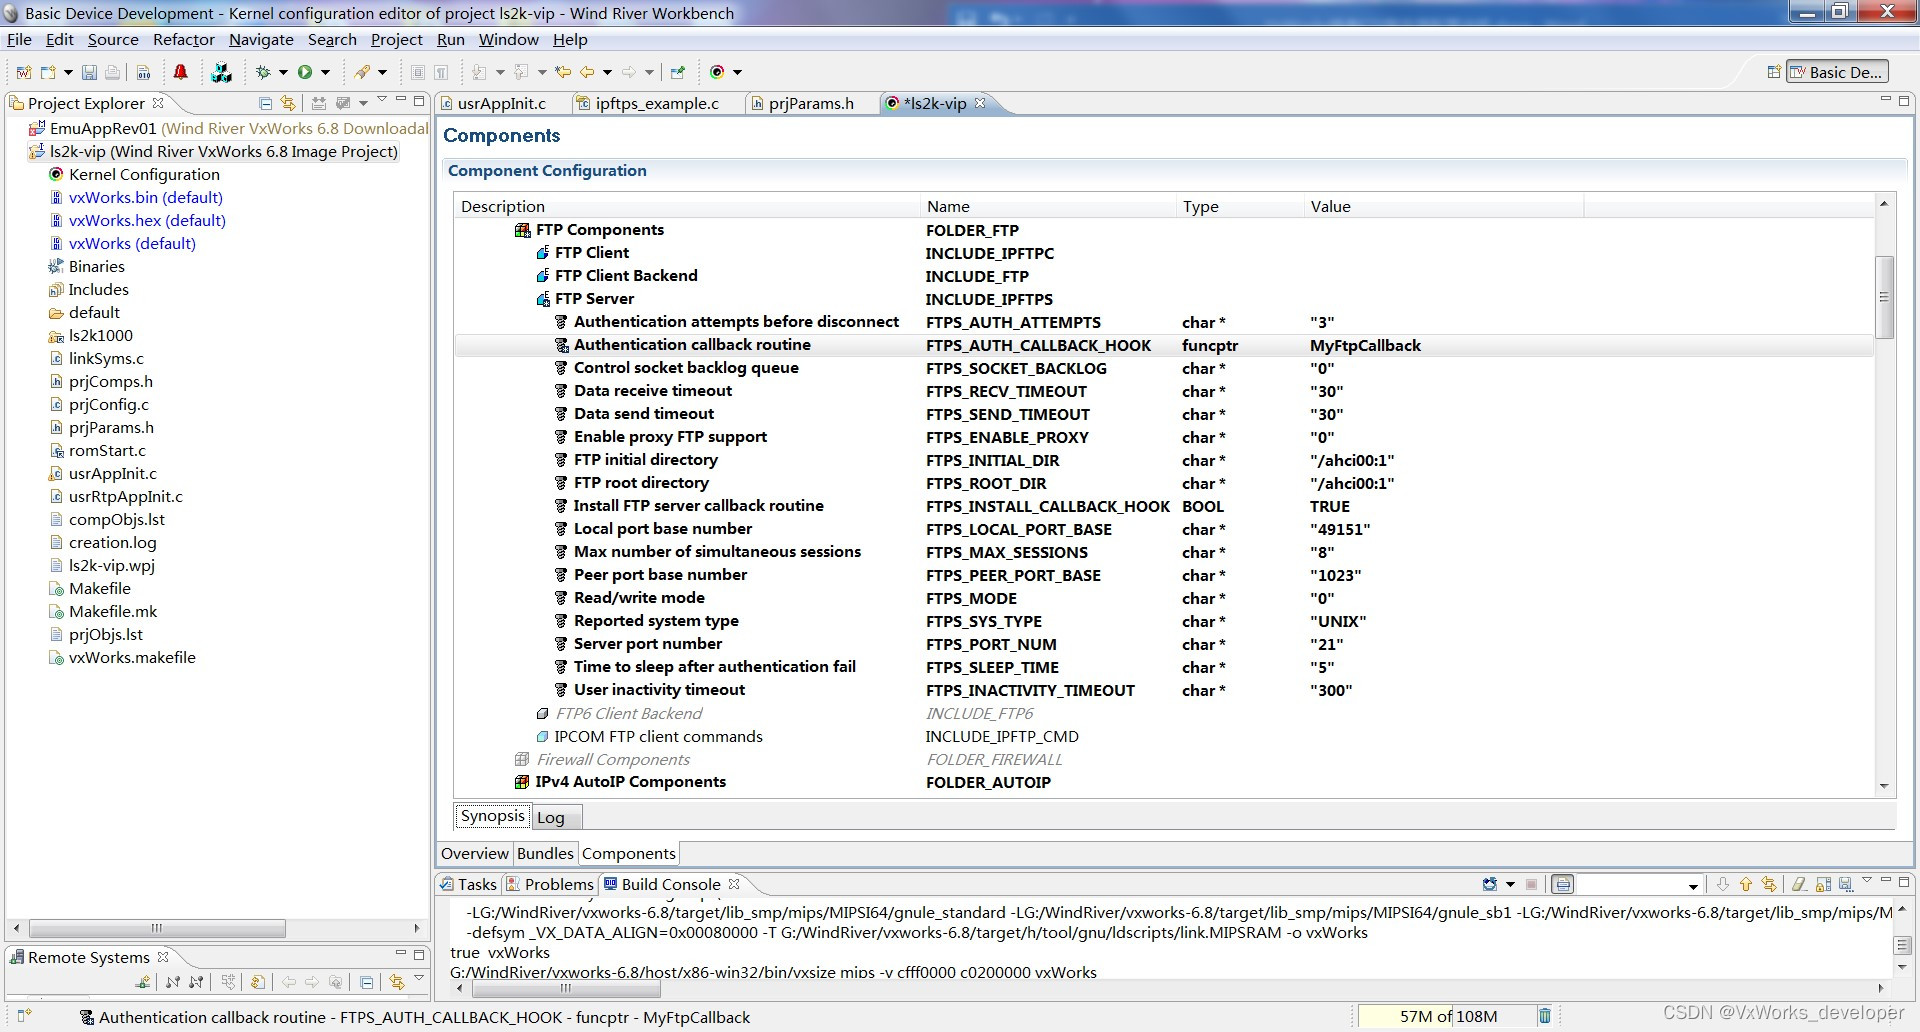Open the New dropdown arrow in toolbar
This screenshot has height=1032, width=1920.
click(68, 72)
